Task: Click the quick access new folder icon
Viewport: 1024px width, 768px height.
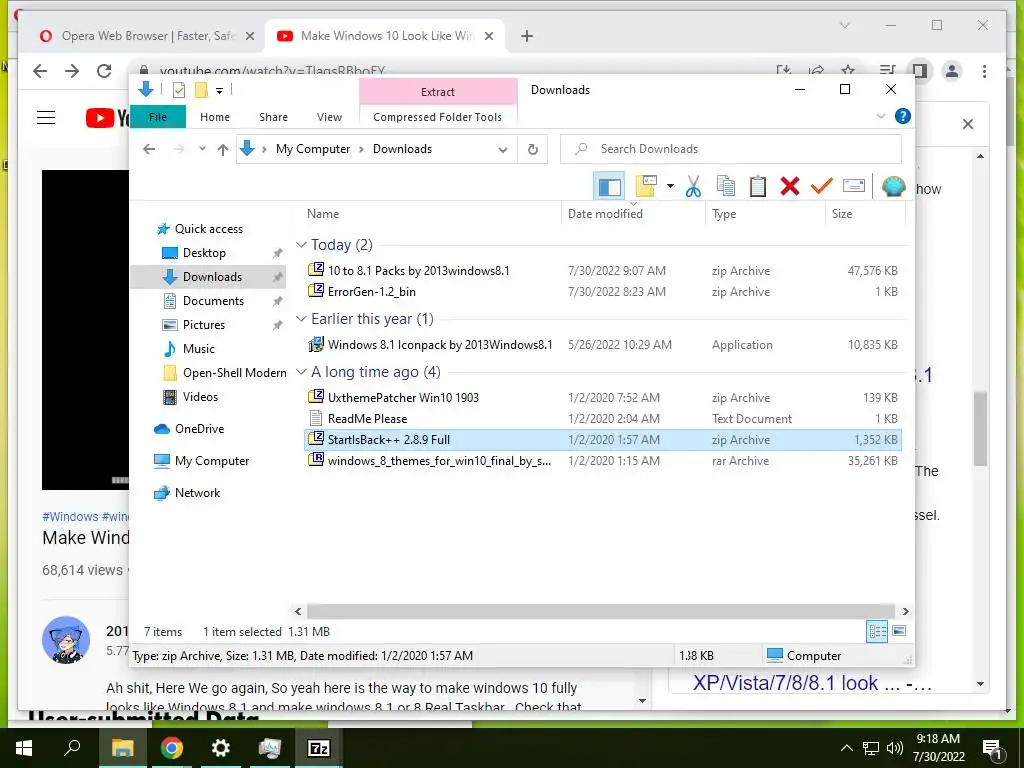Action: (201, 90)
